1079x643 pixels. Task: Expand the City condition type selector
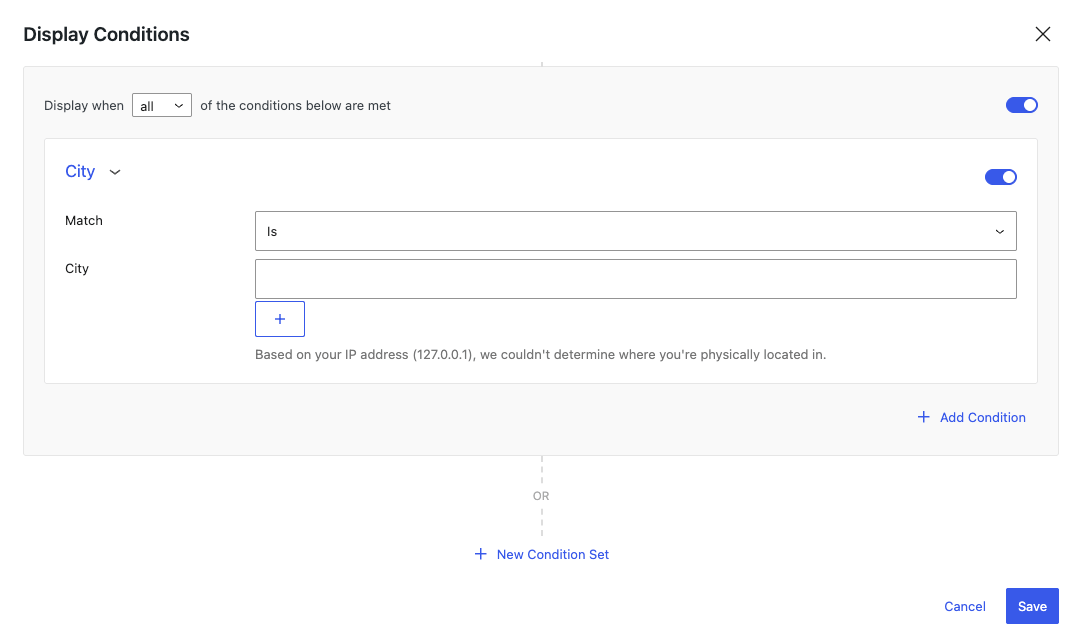click(93, 171)
